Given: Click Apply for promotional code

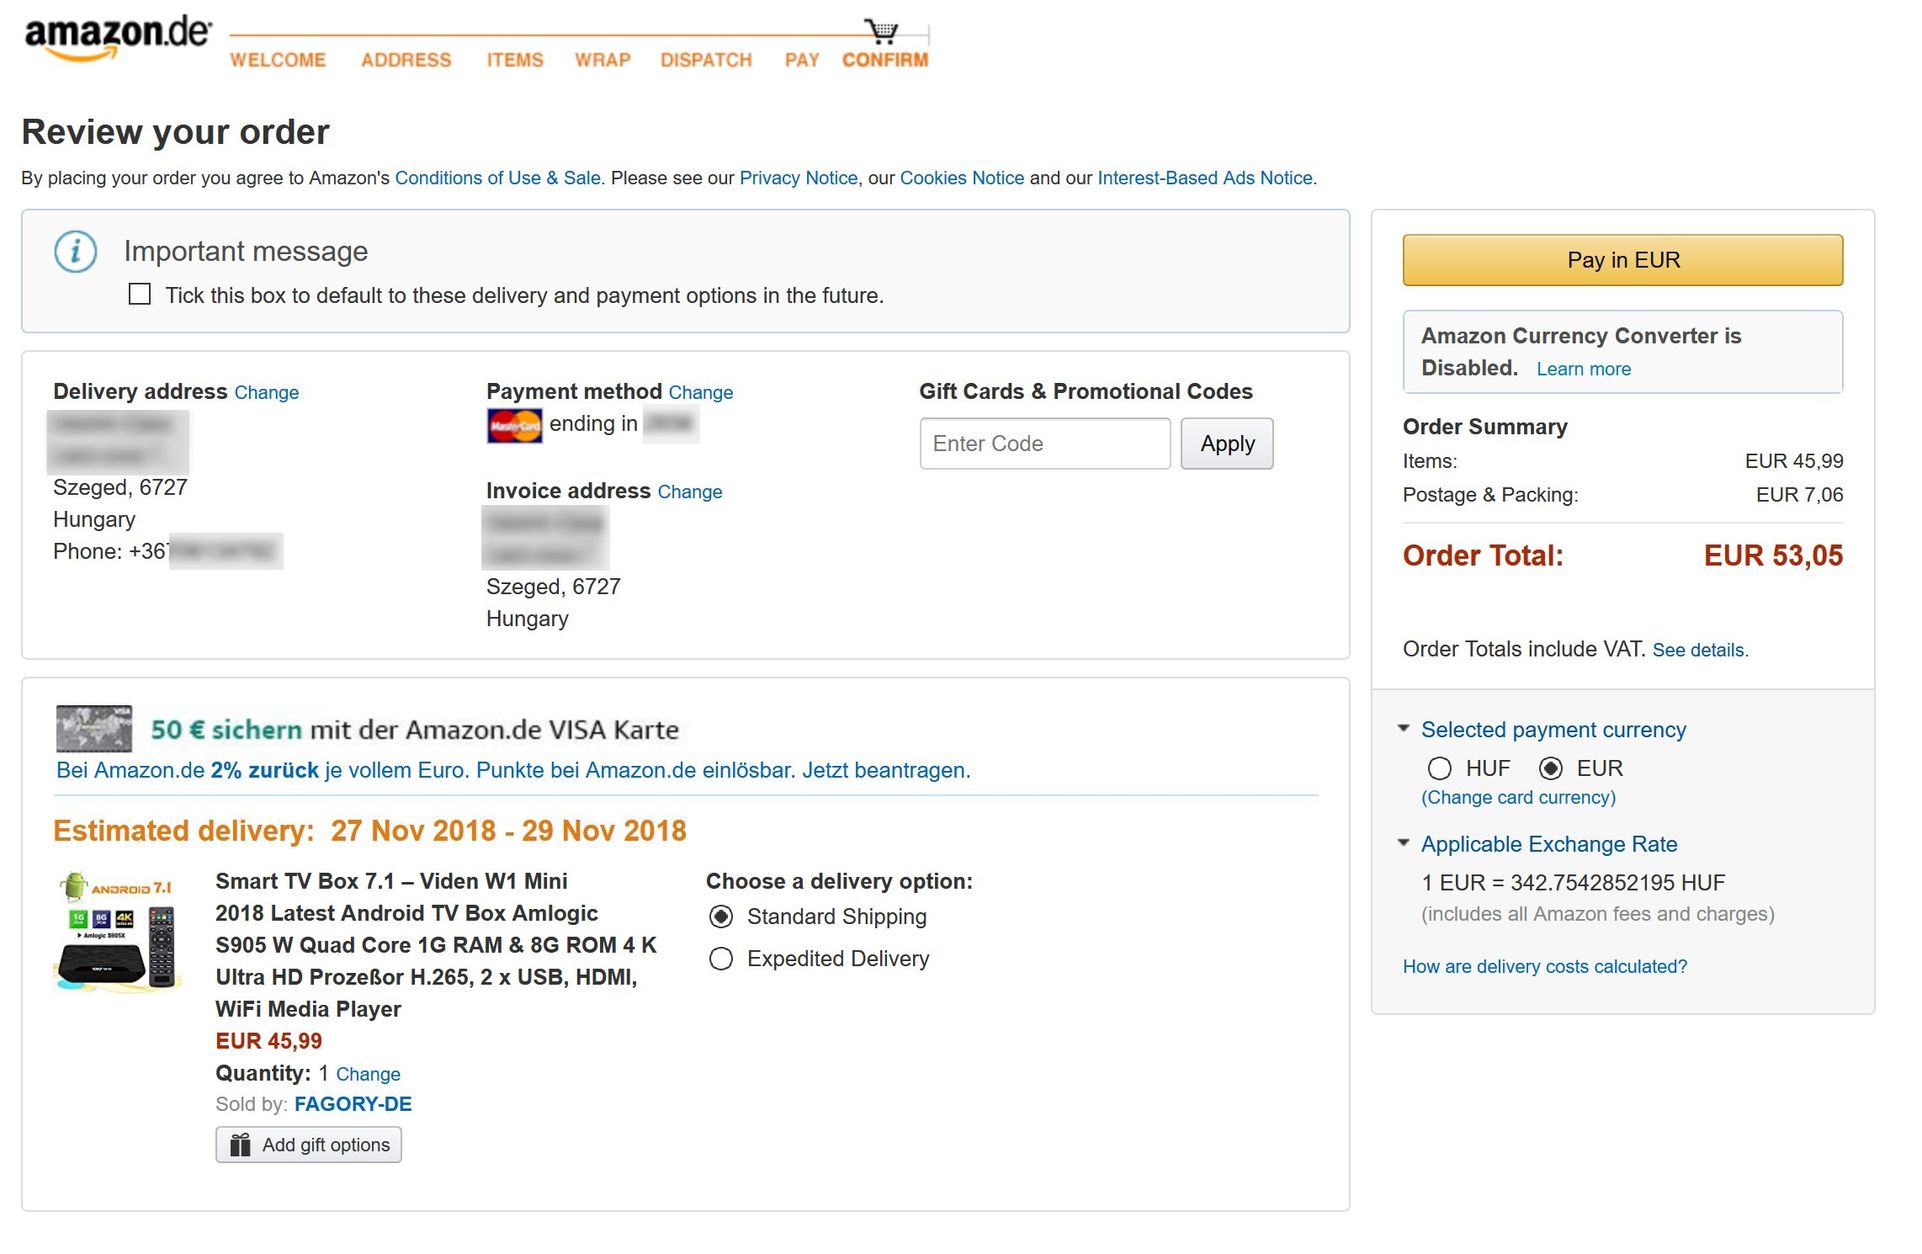Looking at the screenshot, I should (x=1227, y=444).
